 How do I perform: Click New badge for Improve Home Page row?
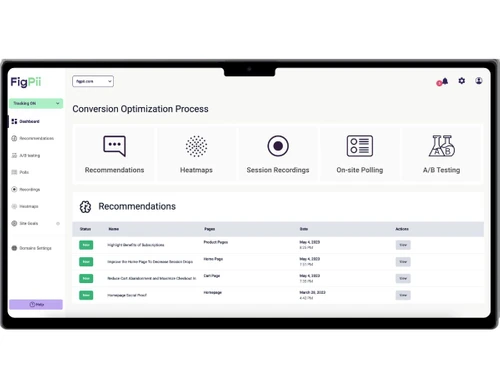pyautogui.click(x=86, y=262)
